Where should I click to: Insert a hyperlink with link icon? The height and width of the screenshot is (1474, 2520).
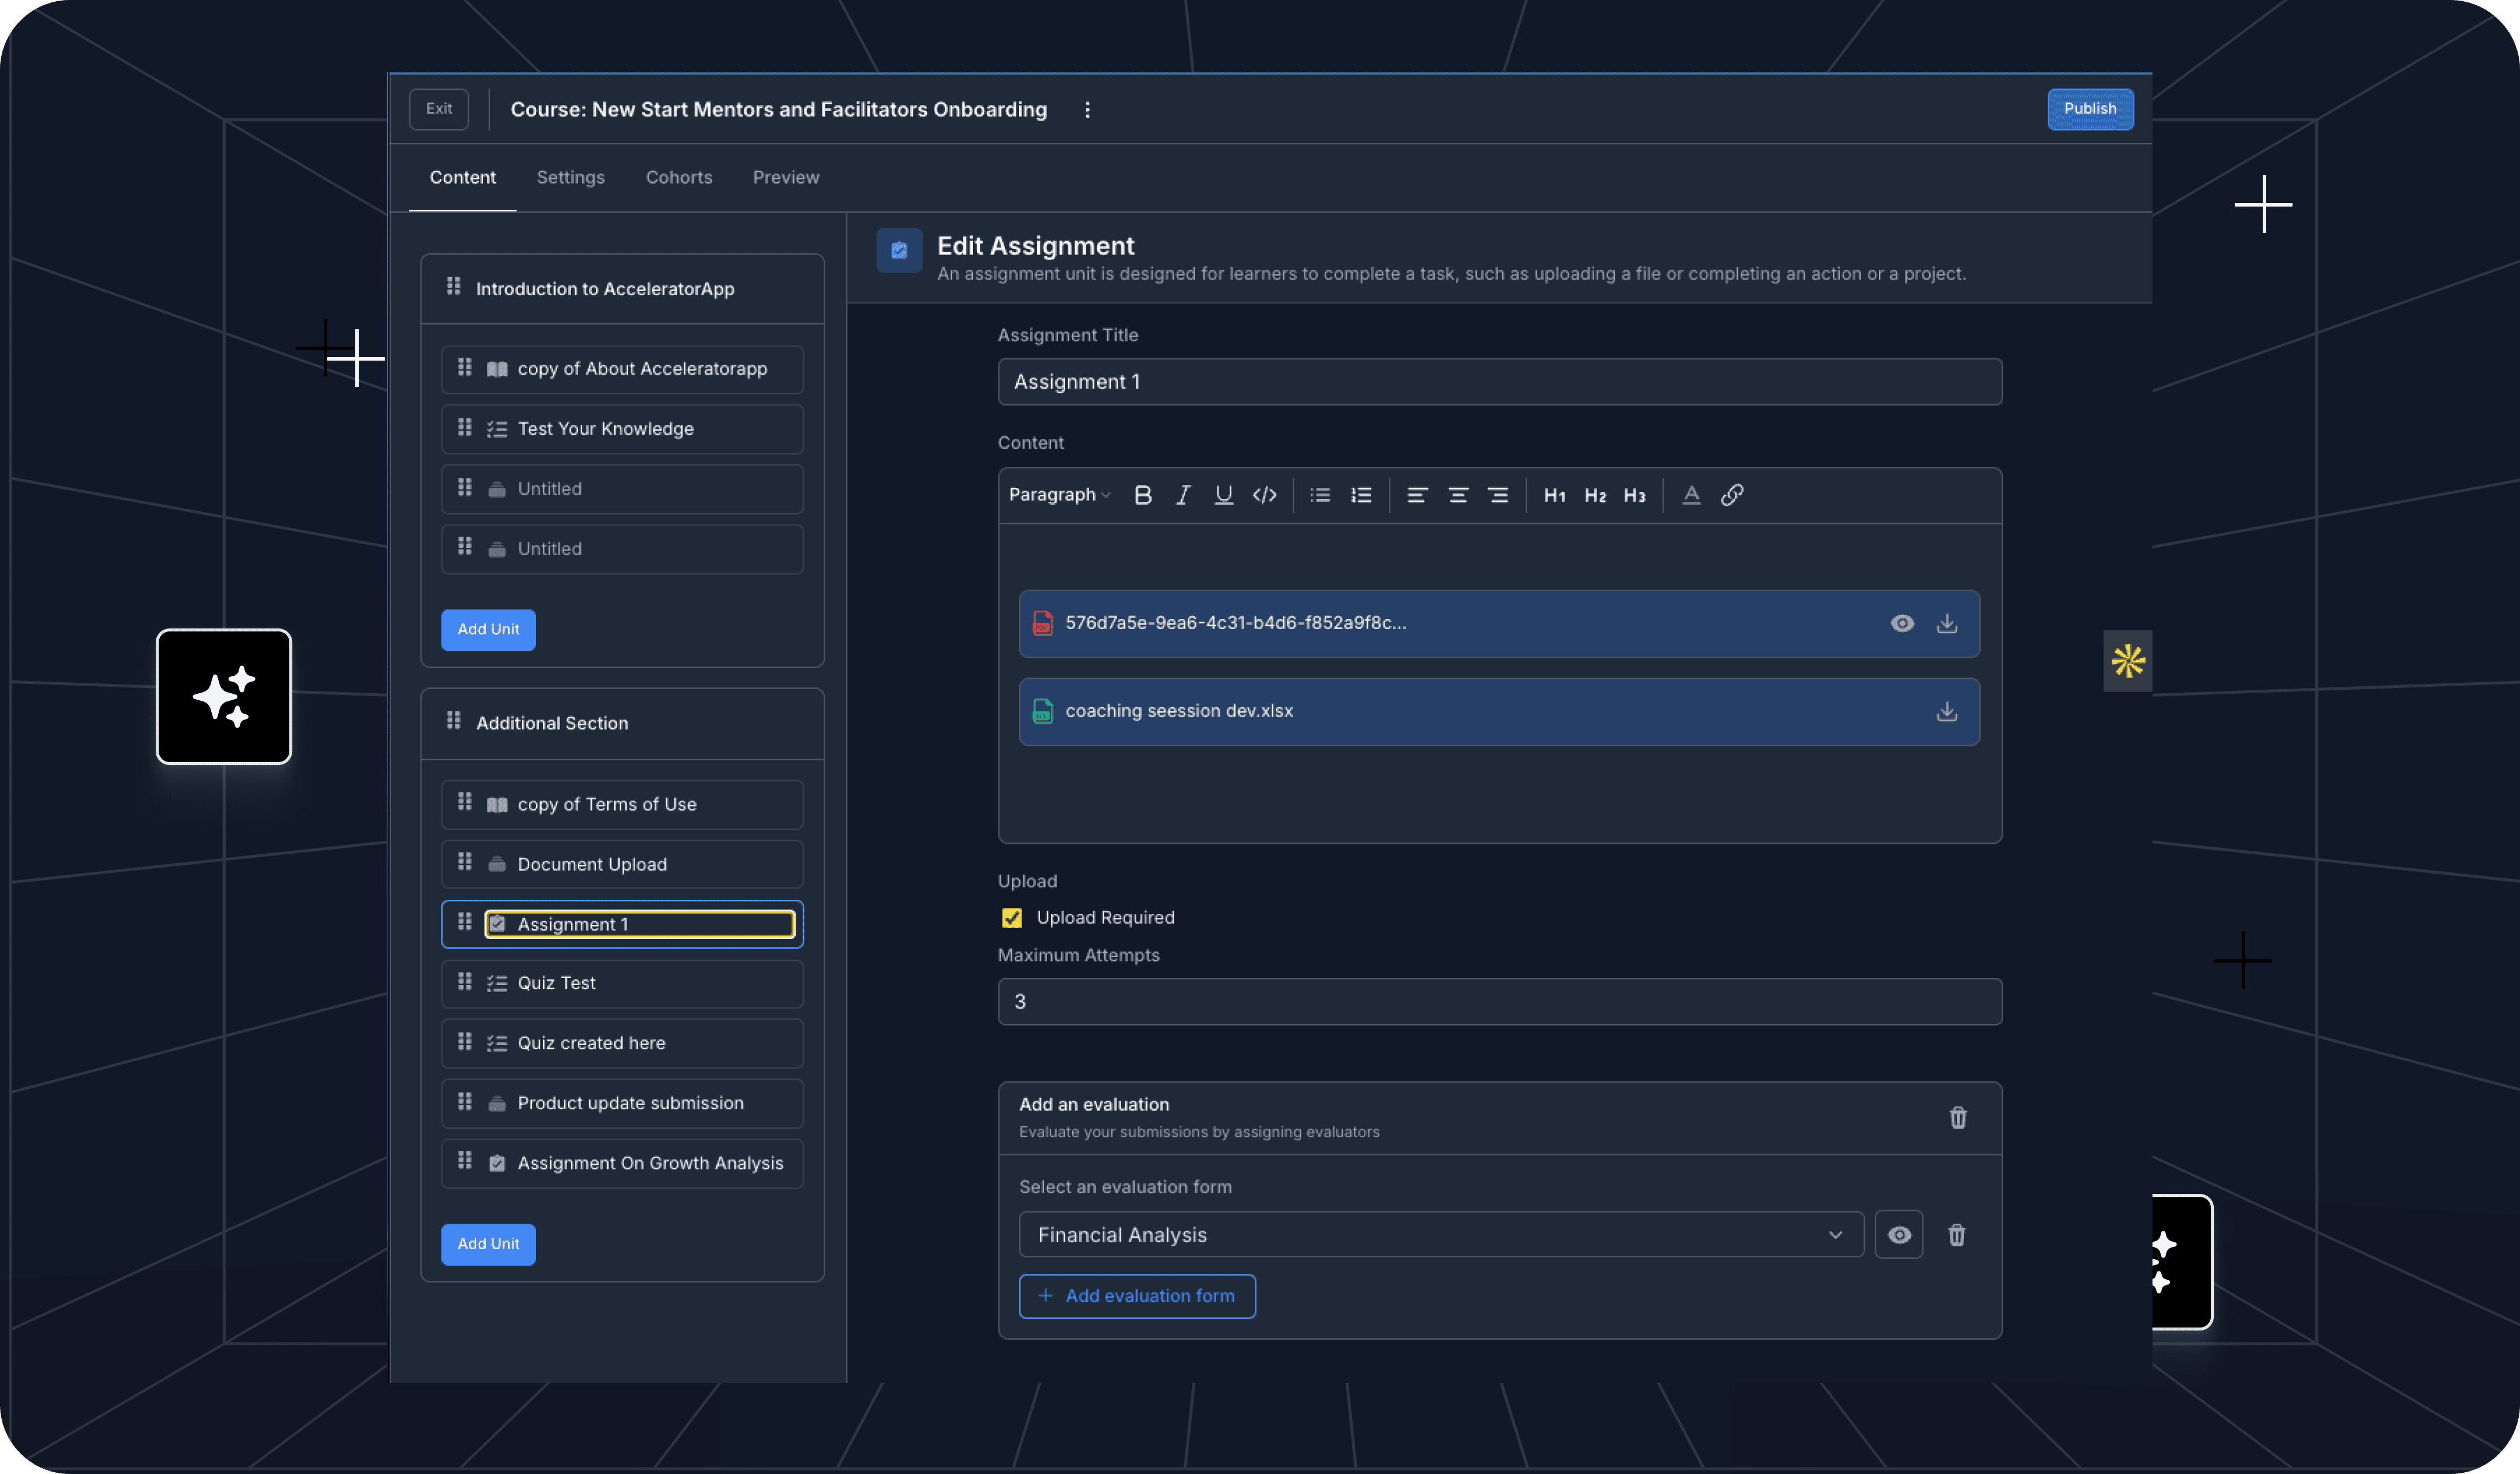1732,495
